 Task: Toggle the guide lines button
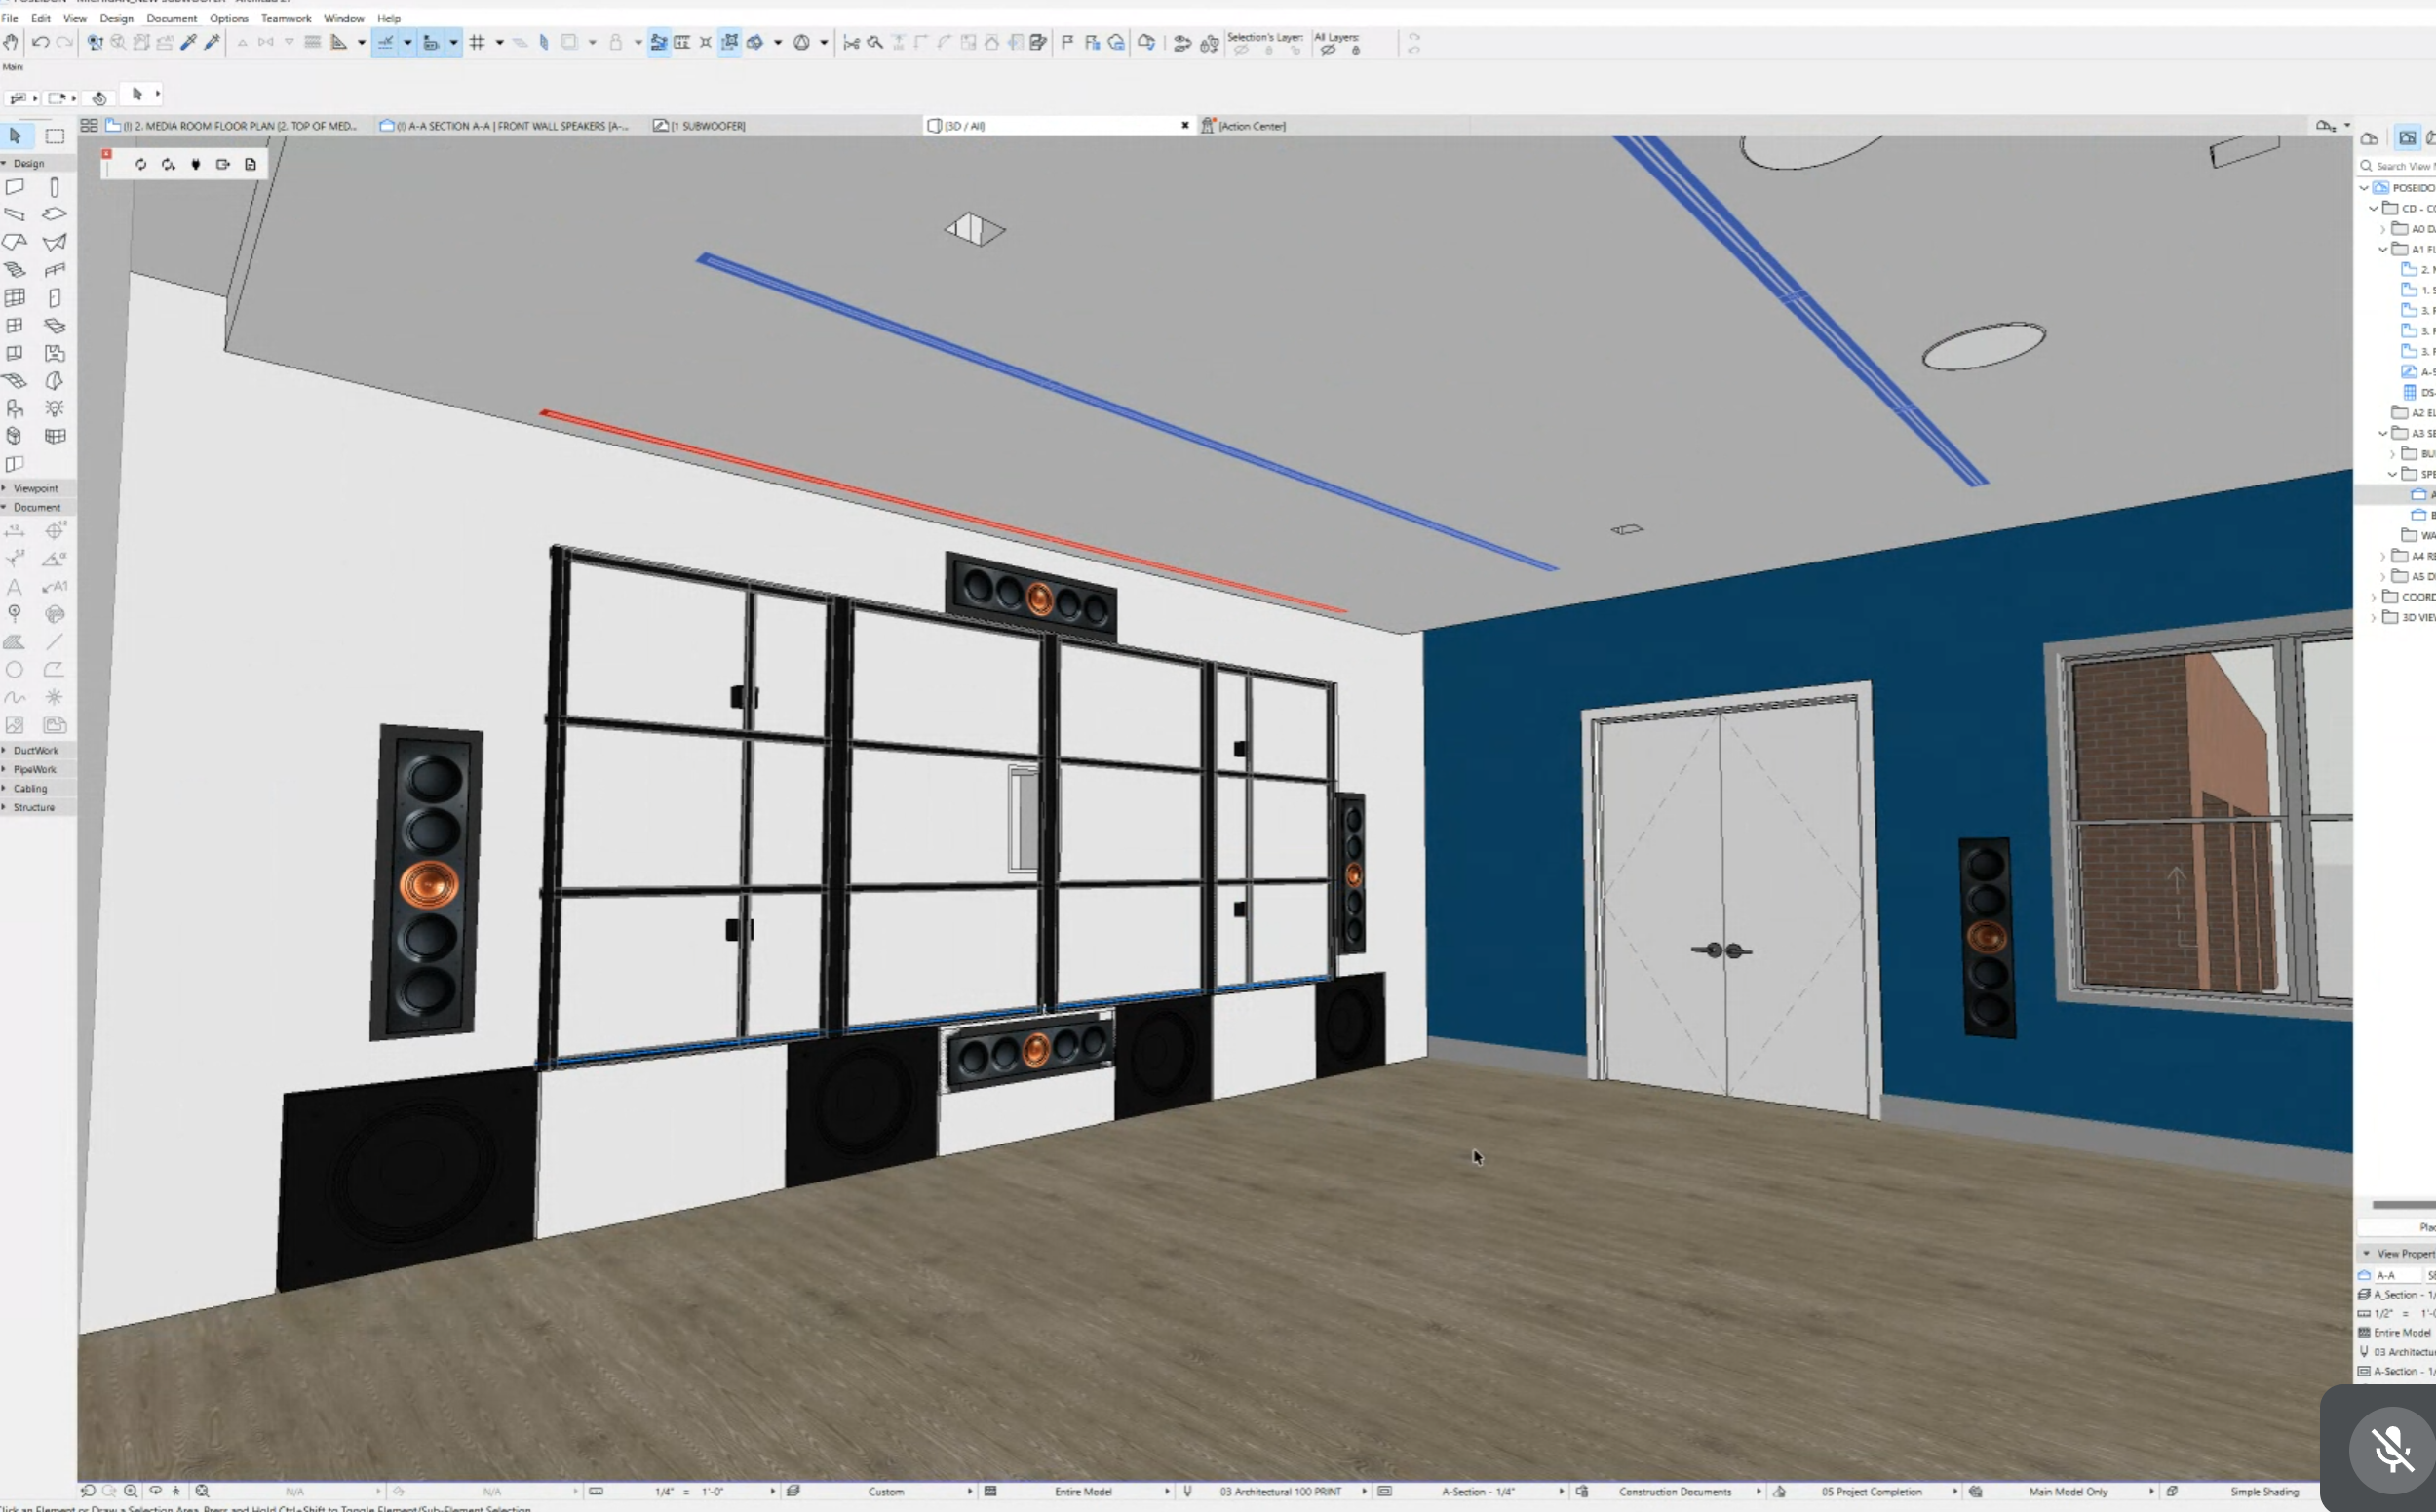[385, 42]
